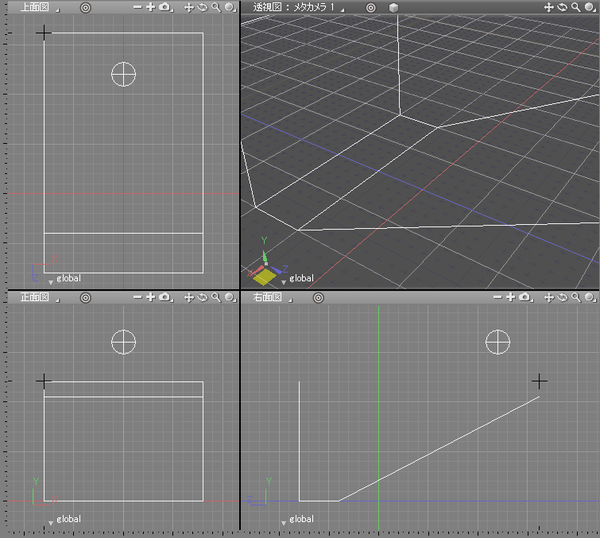
Task: Click the camera icon in the 正面図 header
Action: pyautogui.click(x=165, y=297)
